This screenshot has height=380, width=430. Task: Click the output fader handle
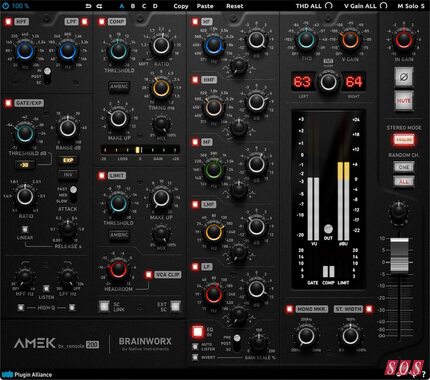point(399,254)
